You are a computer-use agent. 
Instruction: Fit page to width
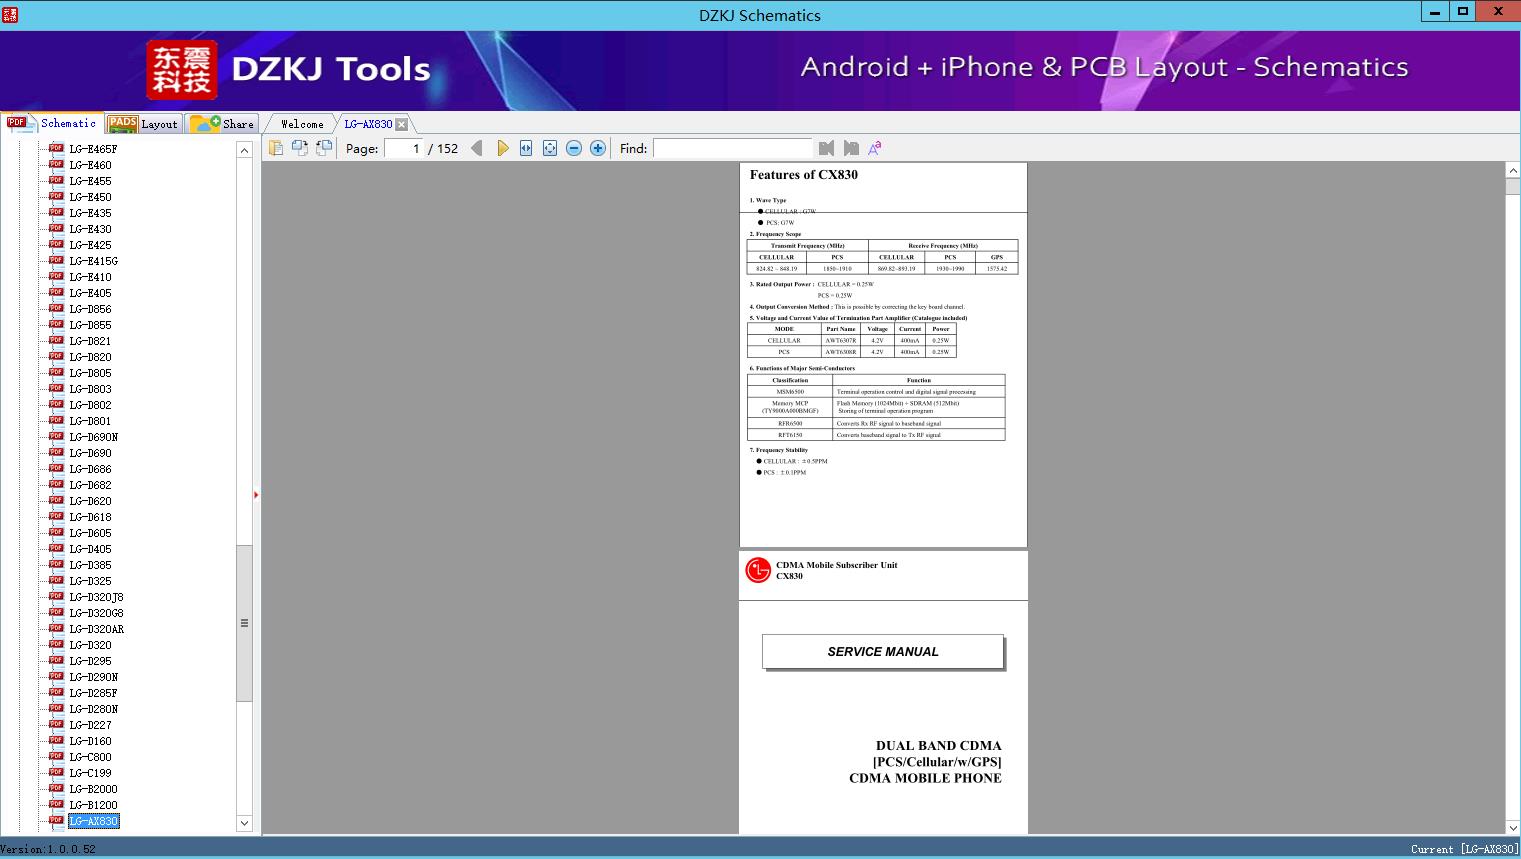[x=526, y=148]
